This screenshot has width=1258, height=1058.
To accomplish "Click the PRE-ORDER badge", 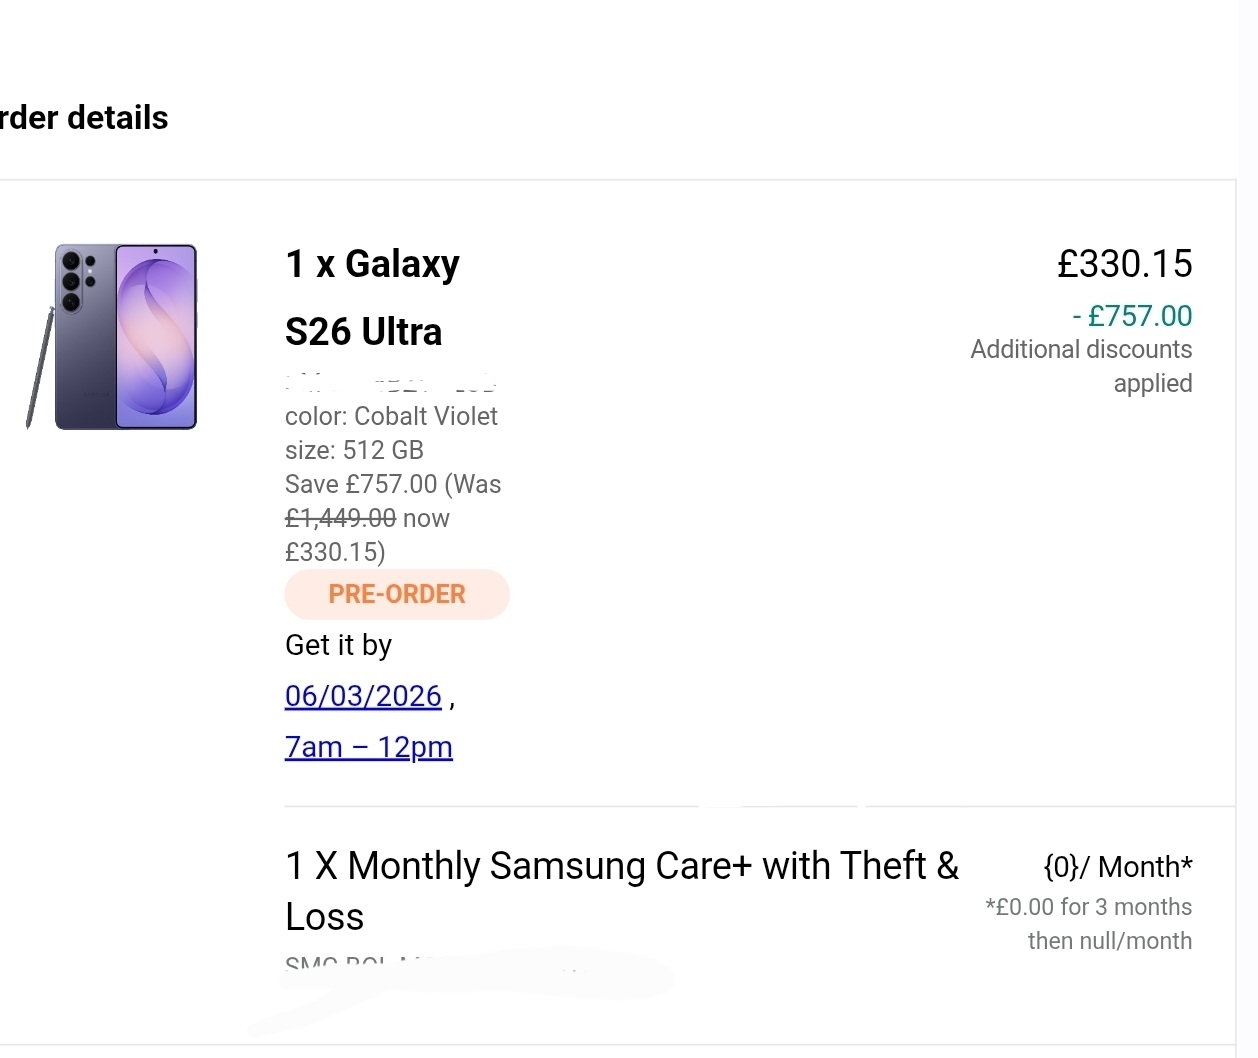I will 397,594.
